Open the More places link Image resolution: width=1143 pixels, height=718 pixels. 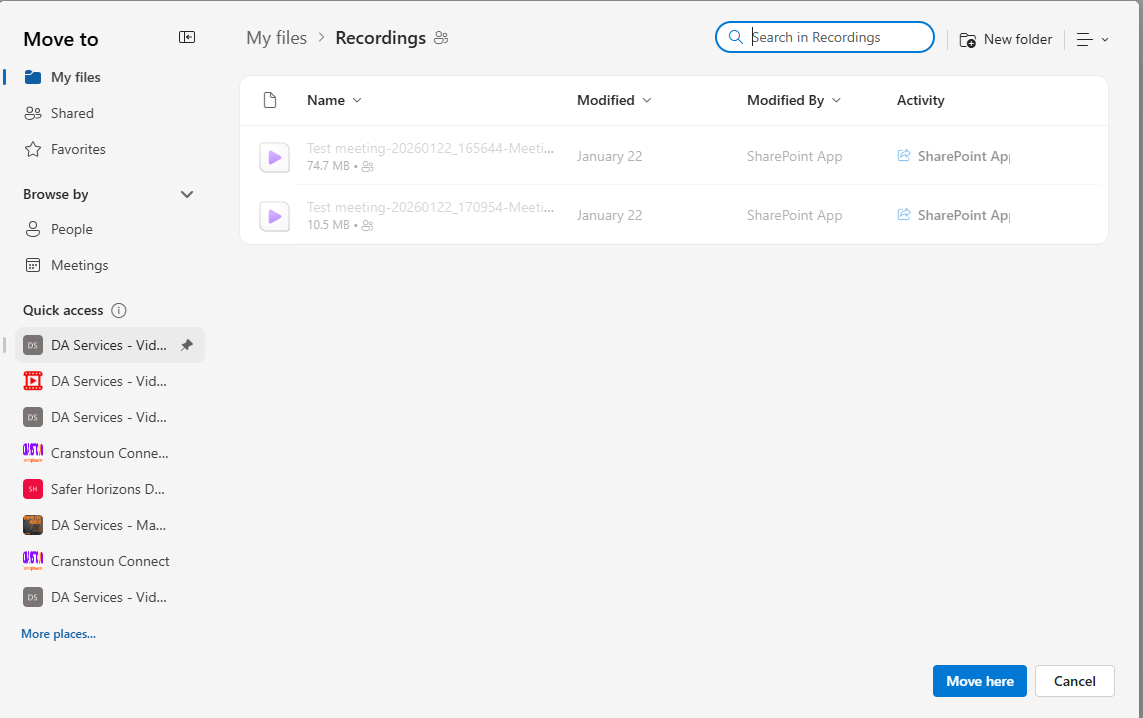(x=58, y=634)
